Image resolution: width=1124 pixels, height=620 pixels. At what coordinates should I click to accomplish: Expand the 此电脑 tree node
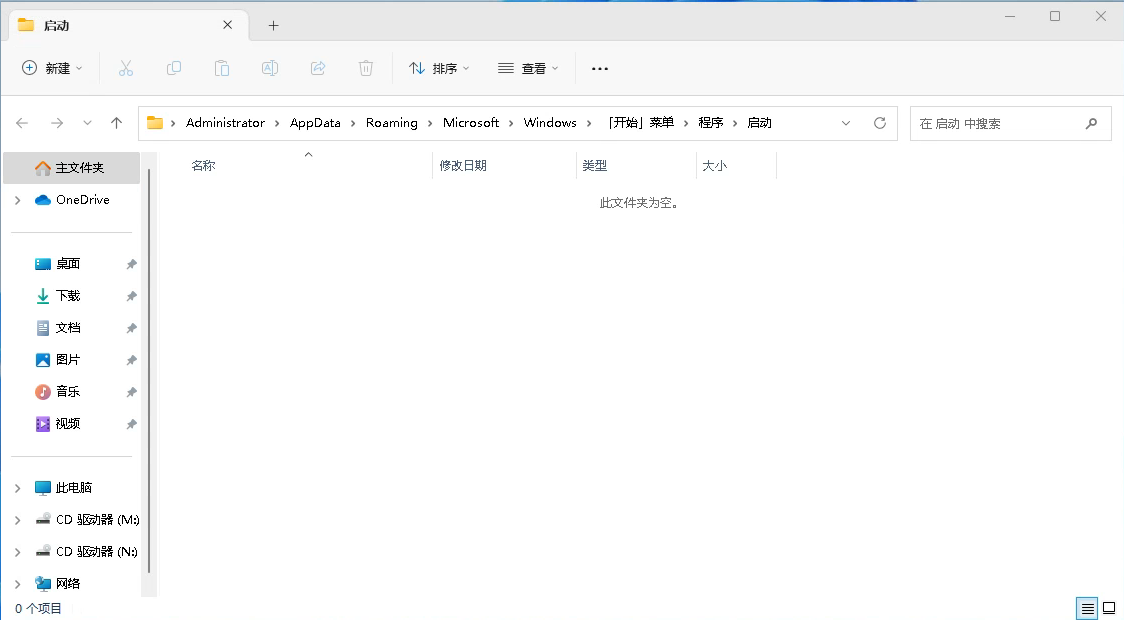point(18,488)
